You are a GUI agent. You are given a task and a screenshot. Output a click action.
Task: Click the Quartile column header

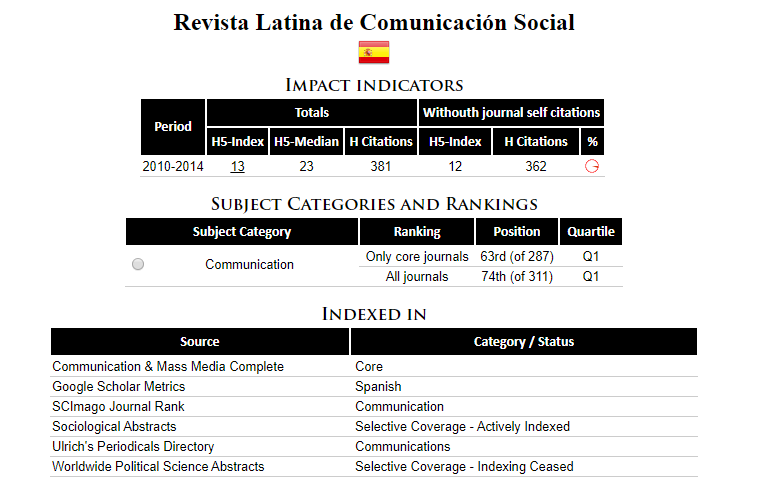pyautogui.click(x=591, y=231)
